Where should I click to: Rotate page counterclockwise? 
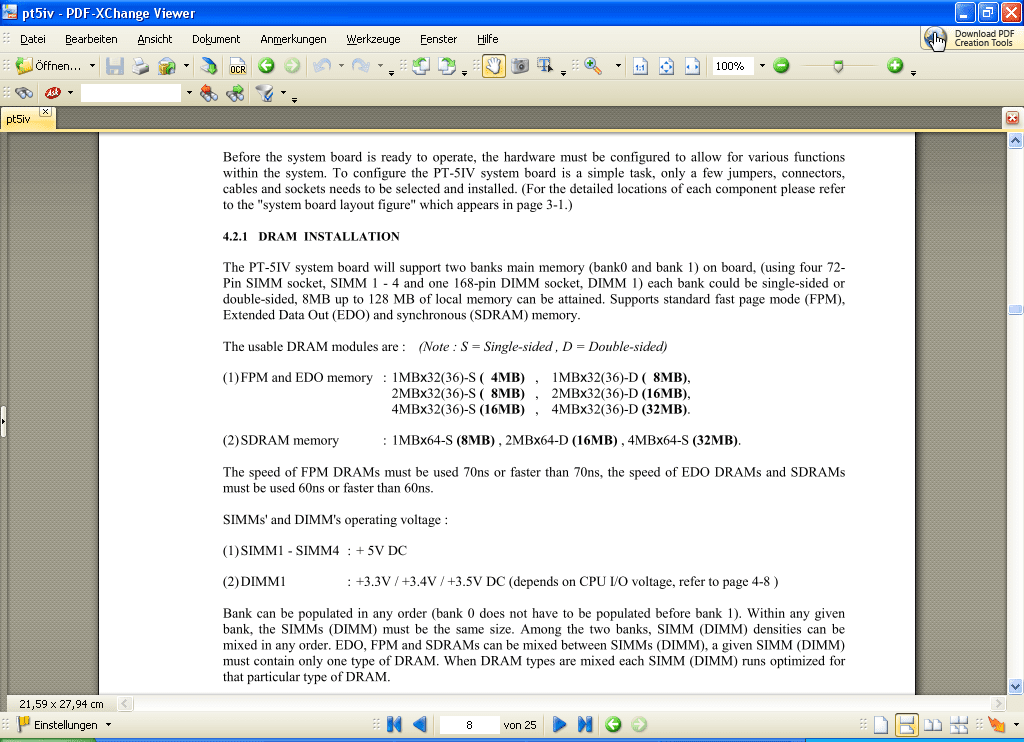421,66
